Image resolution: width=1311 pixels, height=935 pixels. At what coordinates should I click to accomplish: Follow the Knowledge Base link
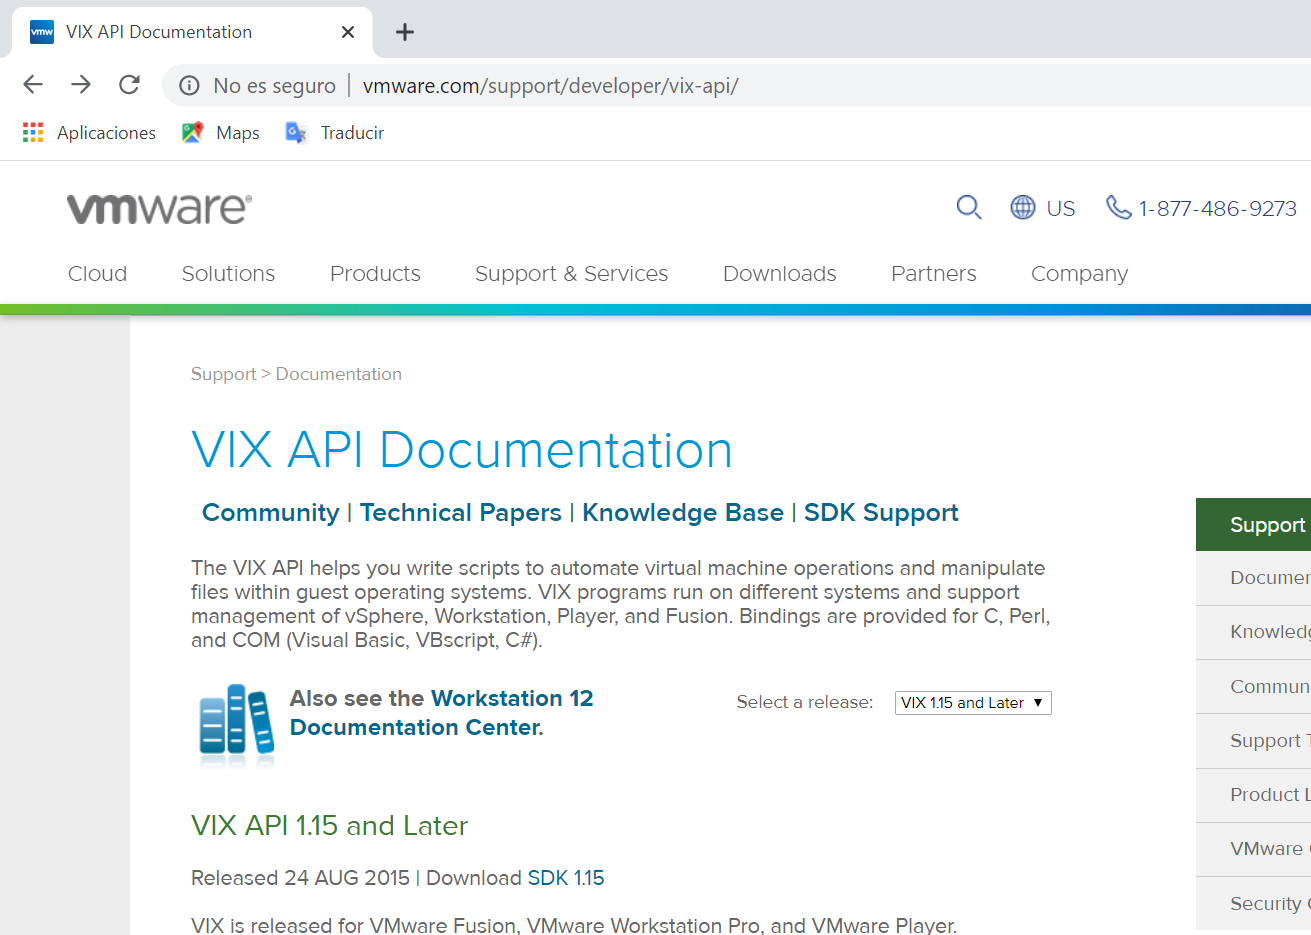click(x=682, y=513)
